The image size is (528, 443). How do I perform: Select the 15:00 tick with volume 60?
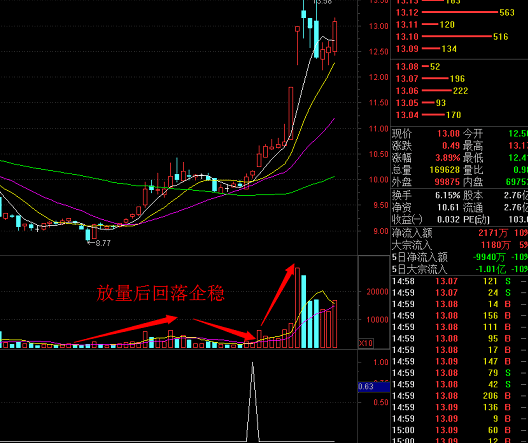click(x=460, y=430)
